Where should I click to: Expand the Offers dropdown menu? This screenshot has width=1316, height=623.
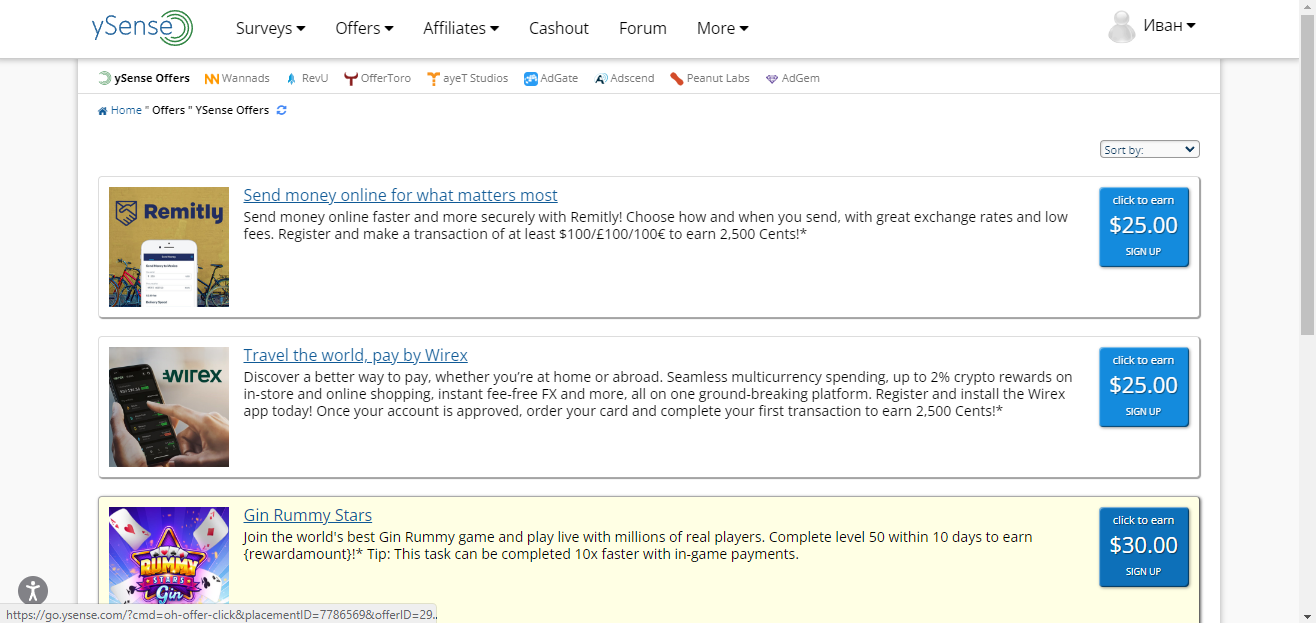pos(365,28)
